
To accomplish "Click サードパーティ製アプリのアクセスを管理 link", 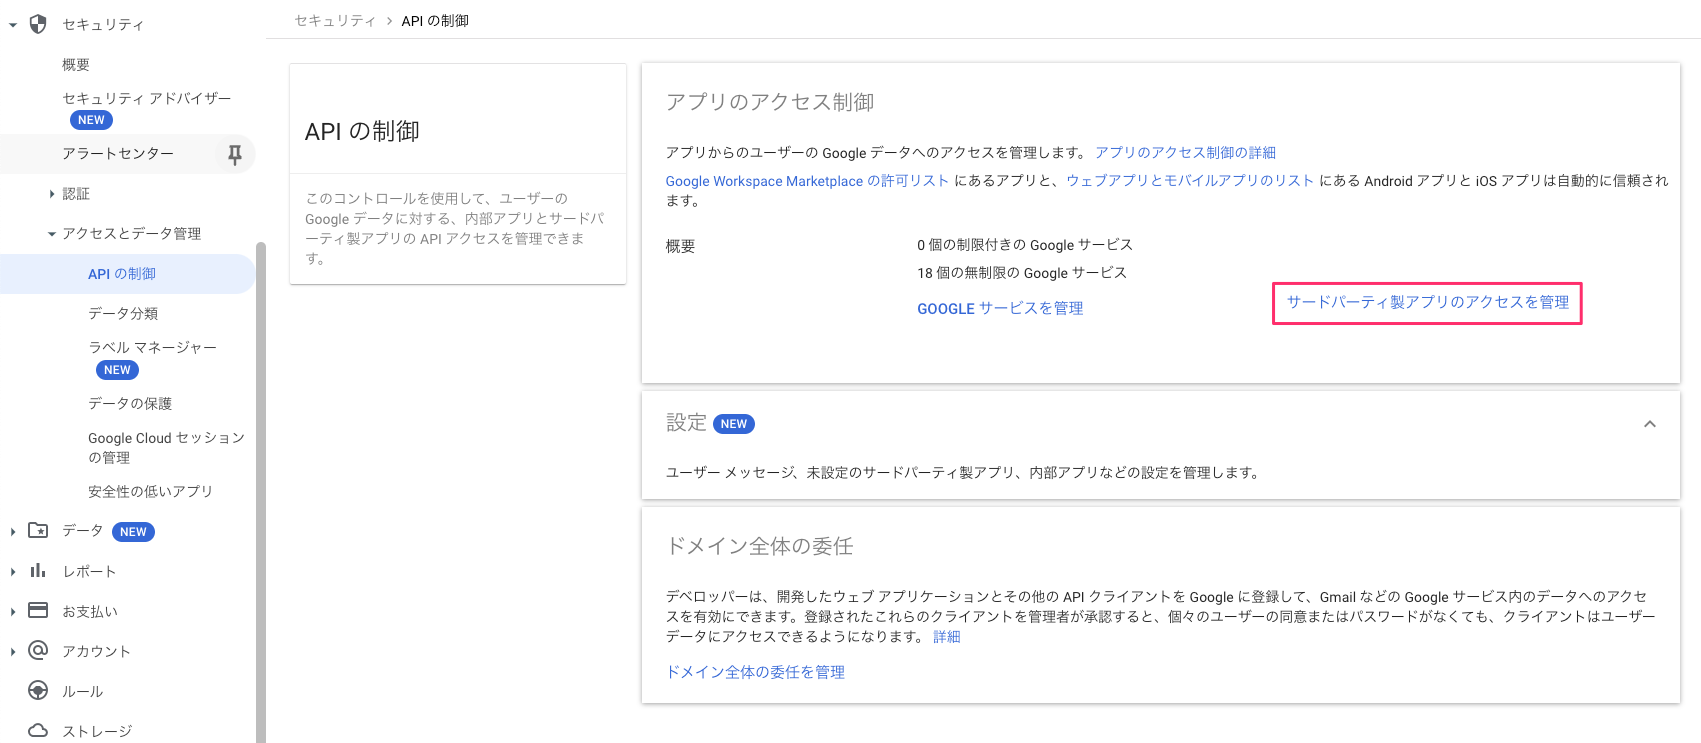I will [1428, 302].
